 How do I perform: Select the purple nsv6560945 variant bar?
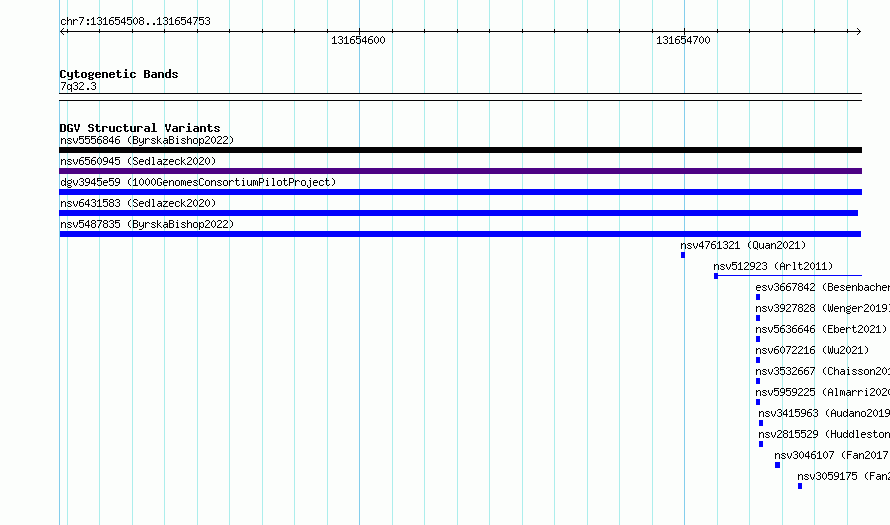pyautogui.click(x=460, y=171)
